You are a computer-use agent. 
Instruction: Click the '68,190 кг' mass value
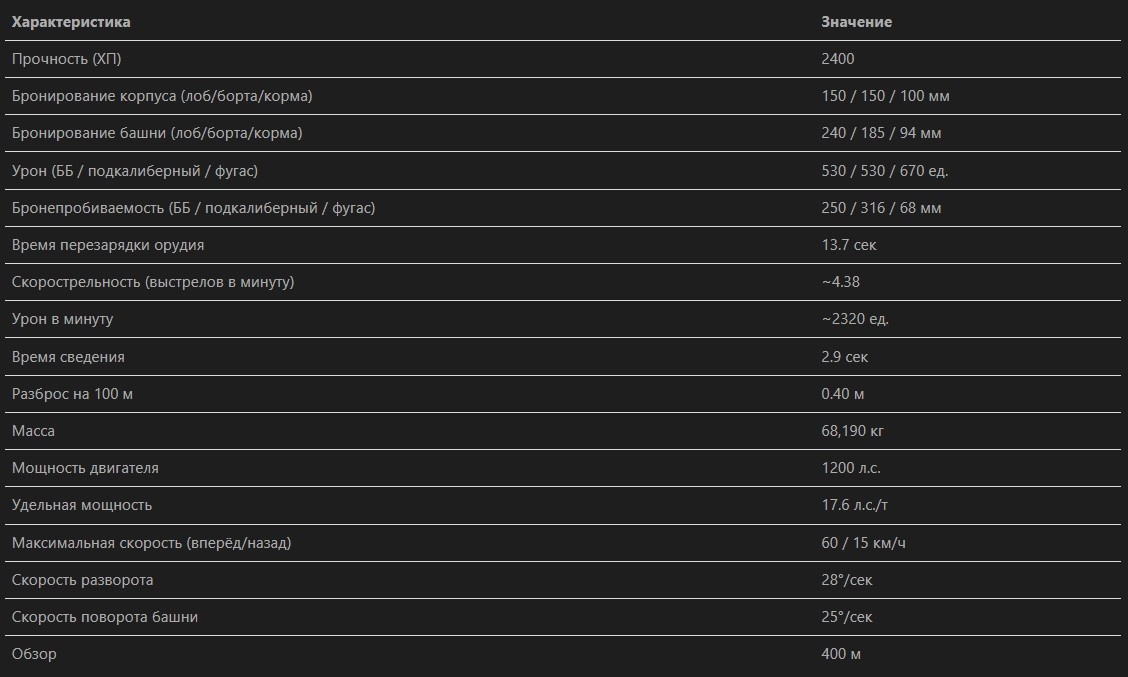(x=853, y=431)
